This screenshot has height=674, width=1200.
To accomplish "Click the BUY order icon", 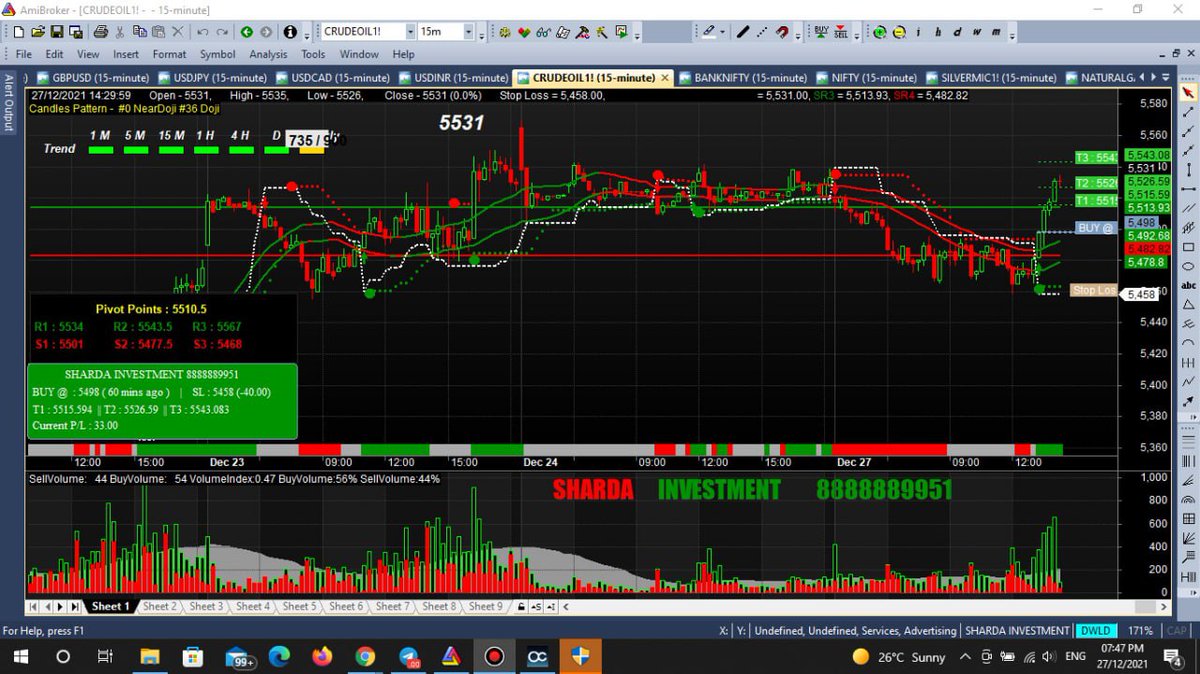I will (x=822, y=32).
